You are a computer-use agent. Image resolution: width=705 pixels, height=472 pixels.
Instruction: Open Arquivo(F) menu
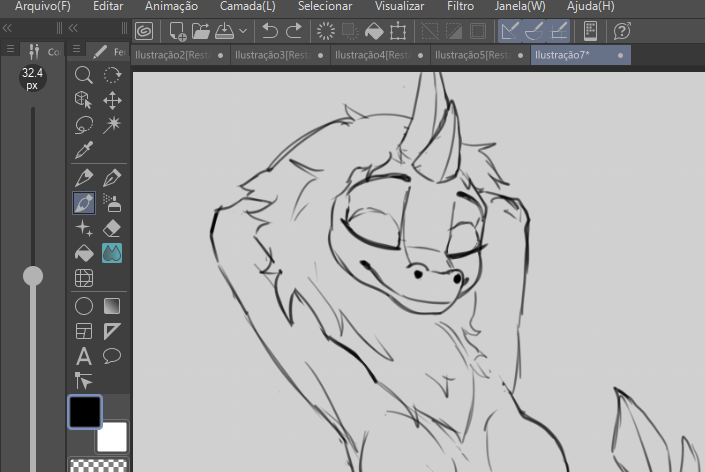43,6
